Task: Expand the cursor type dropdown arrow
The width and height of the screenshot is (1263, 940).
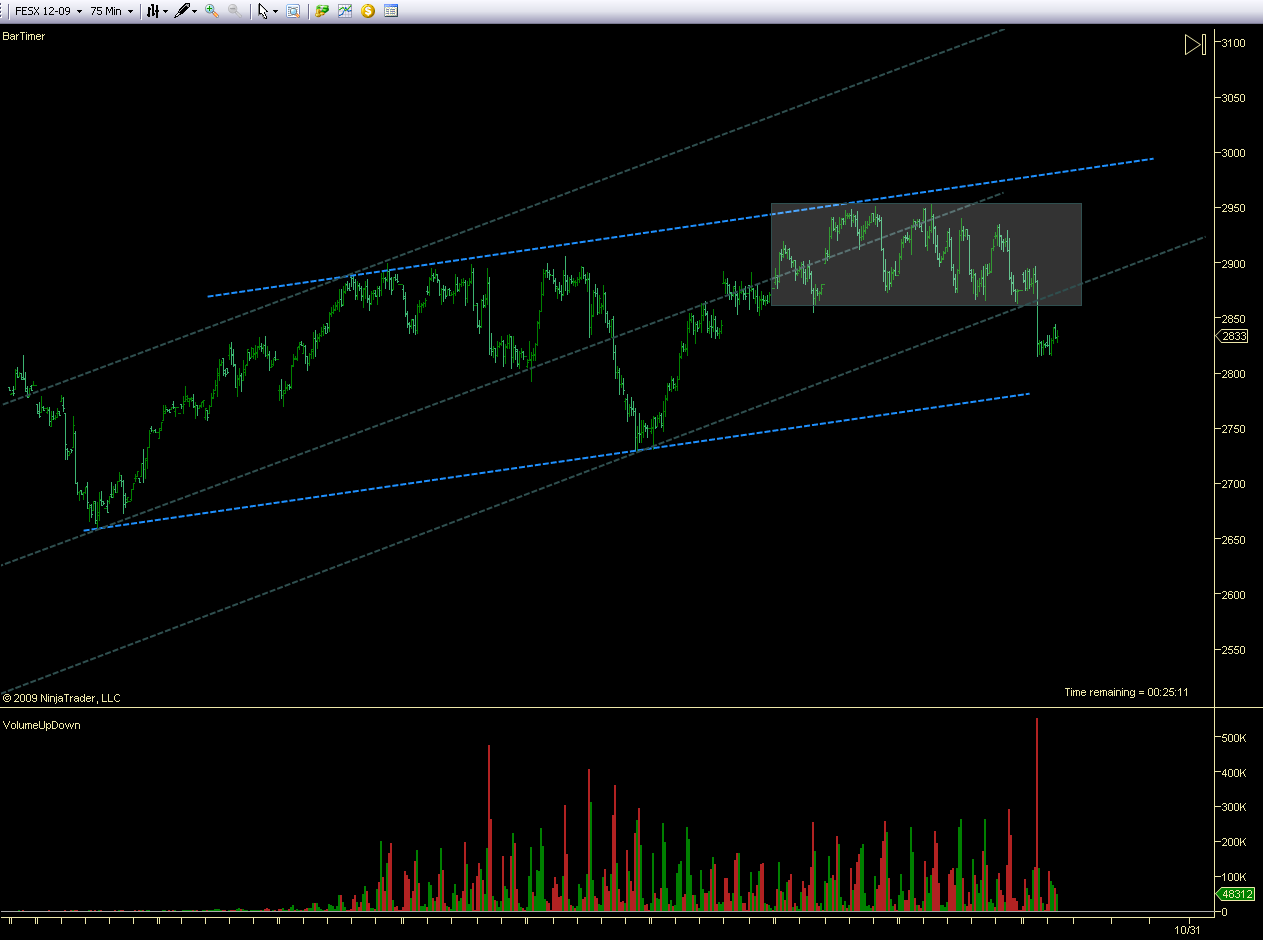Action: (x=275, y=11)
